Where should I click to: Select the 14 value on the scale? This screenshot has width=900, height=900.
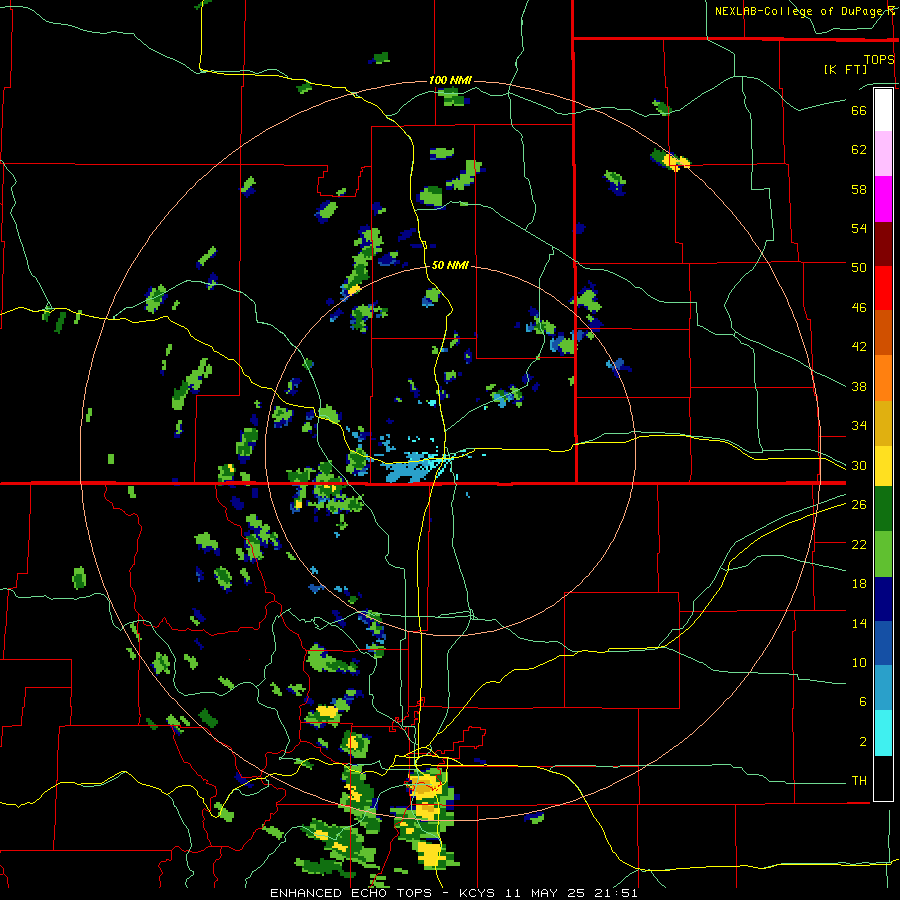(x=859, y=623)
